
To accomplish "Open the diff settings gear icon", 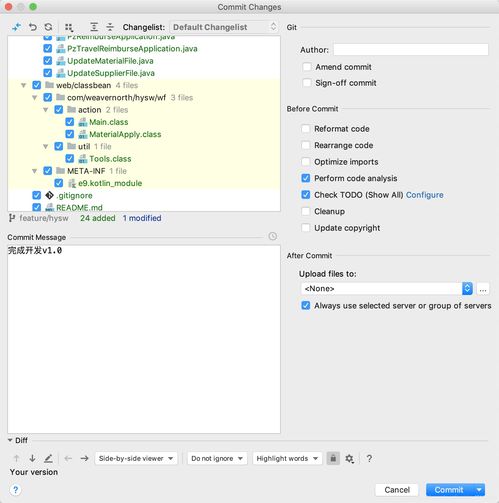I will pyautogui.click(x=349, y=459).
